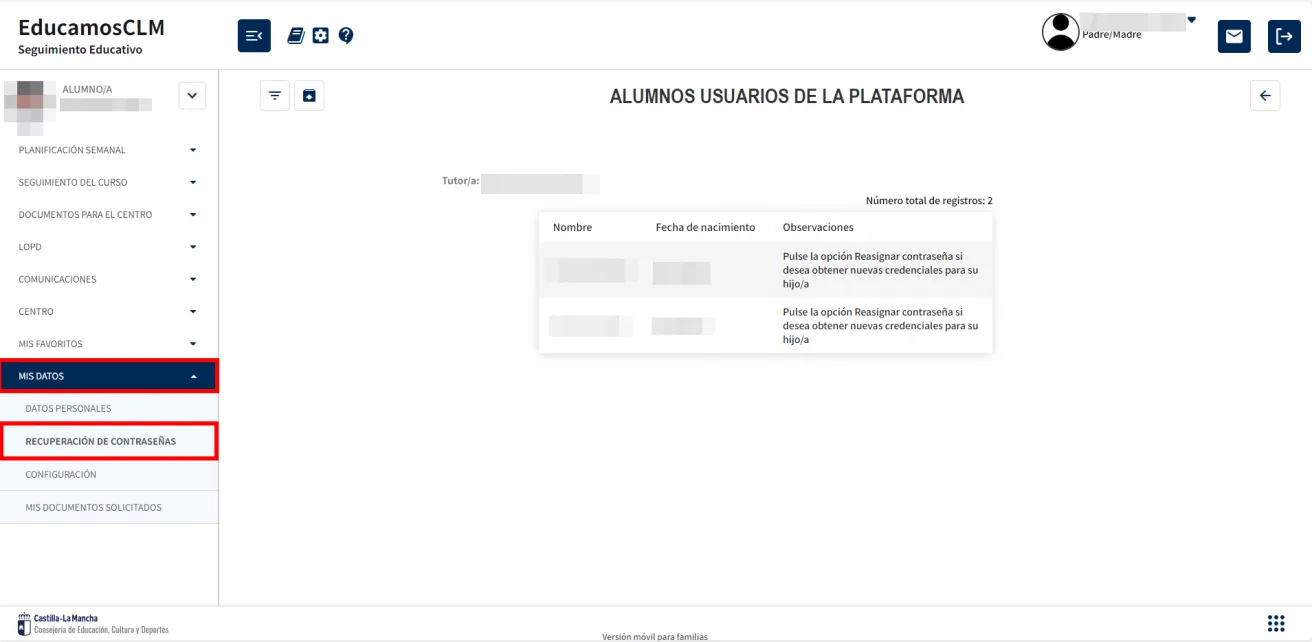Screen dimensions: 1312x642
Task: Expand the student selector chevron
Action: point(191,95)
